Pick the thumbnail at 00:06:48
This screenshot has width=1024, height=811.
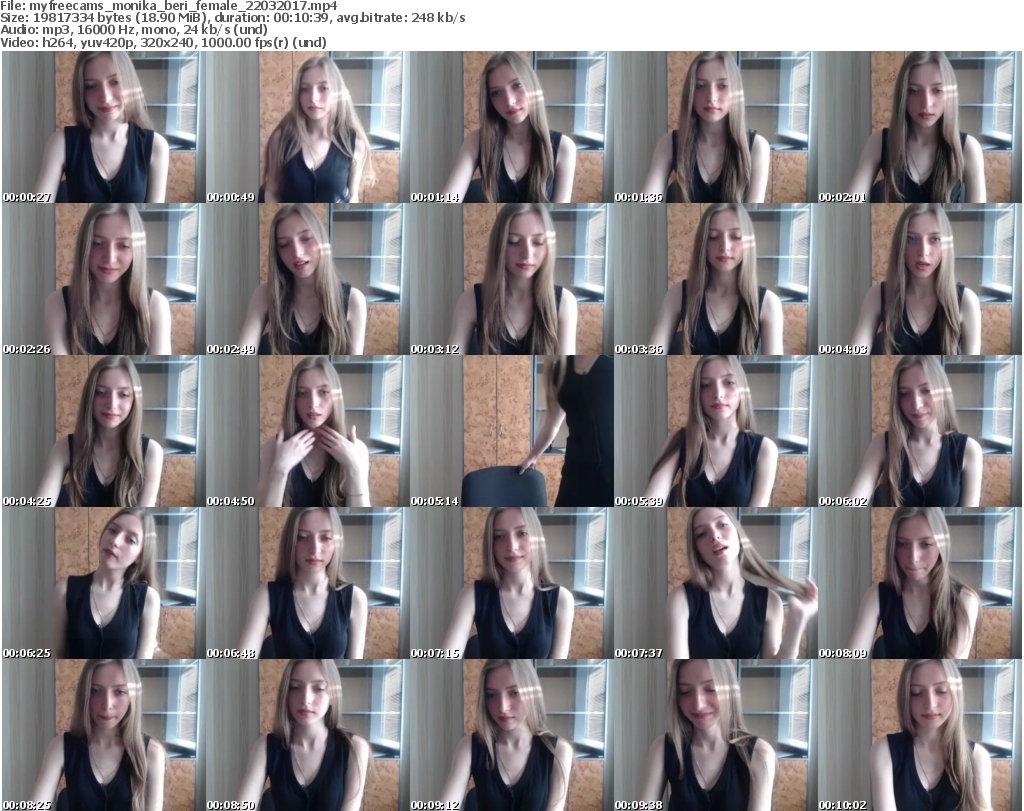pos(307,583)
